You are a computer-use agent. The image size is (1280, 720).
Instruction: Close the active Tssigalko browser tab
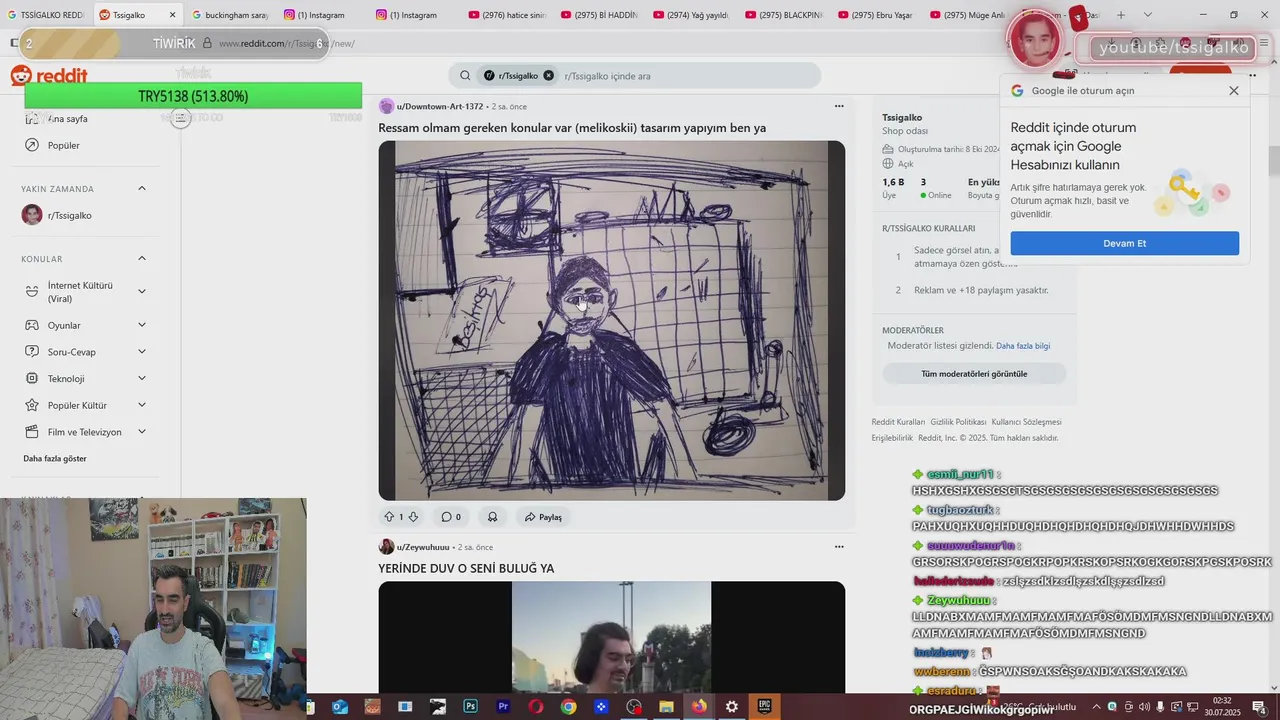point(172,15)
